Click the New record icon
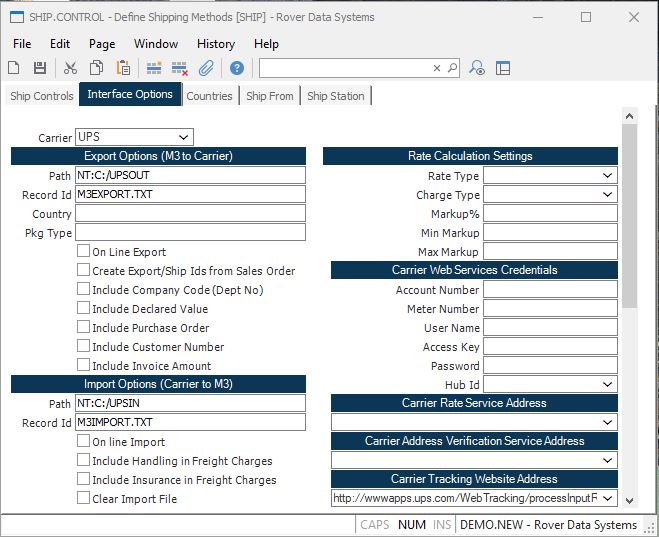Screen dimensions: 659x537 click(14, 68)
